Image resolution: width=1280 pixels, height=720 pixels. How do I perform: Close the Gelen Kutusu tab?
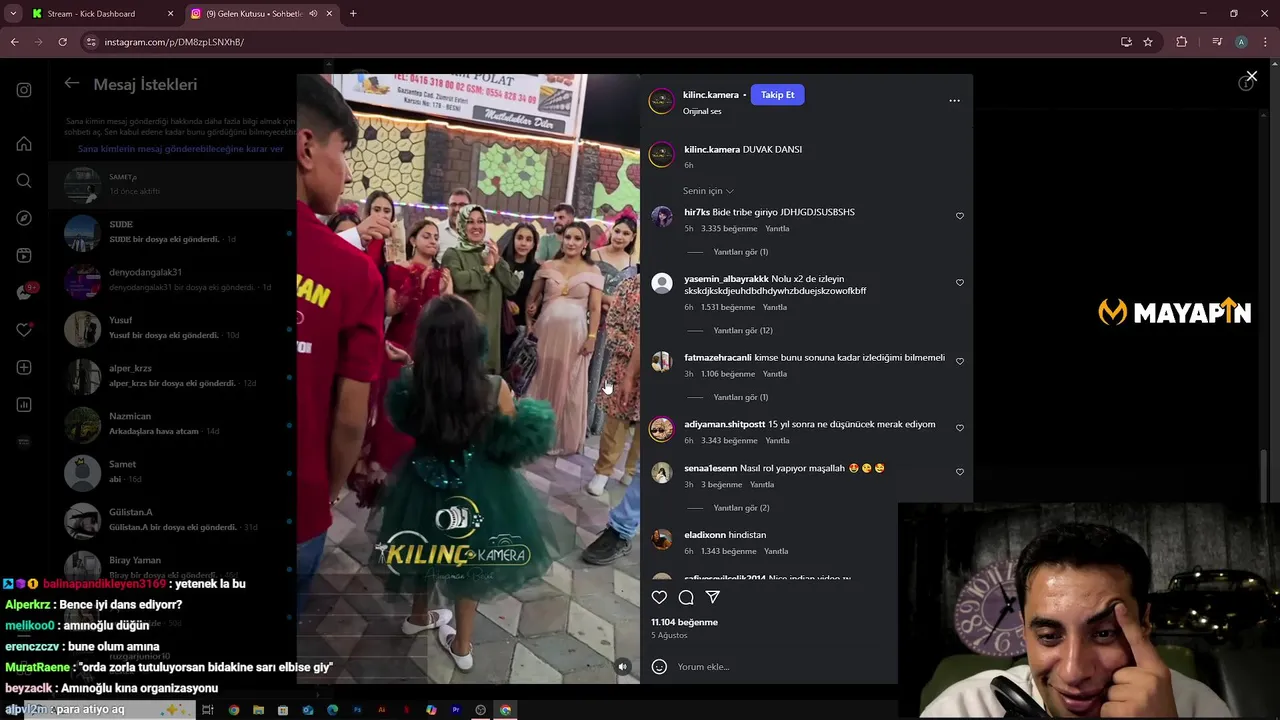point(329,14)
